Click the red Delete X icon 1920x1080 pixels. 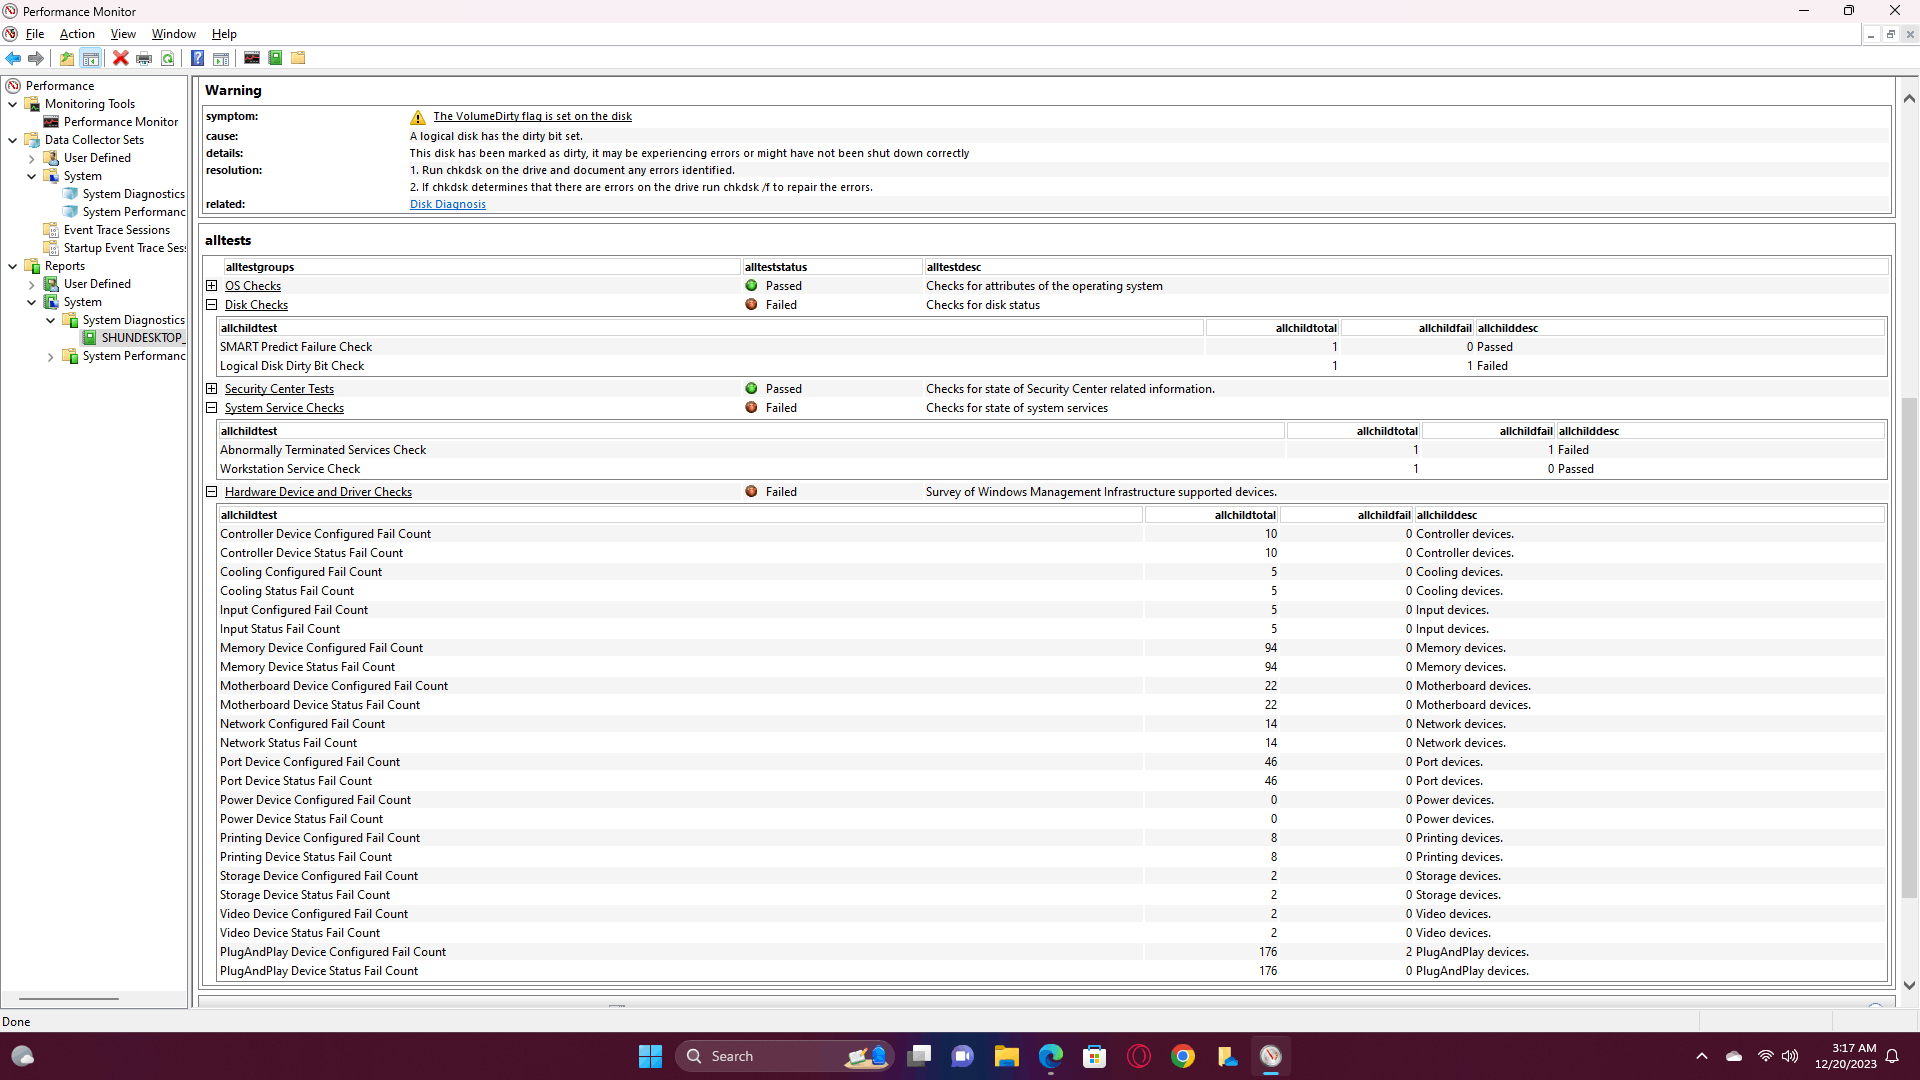pyautogui.click(x=120, y=58)
